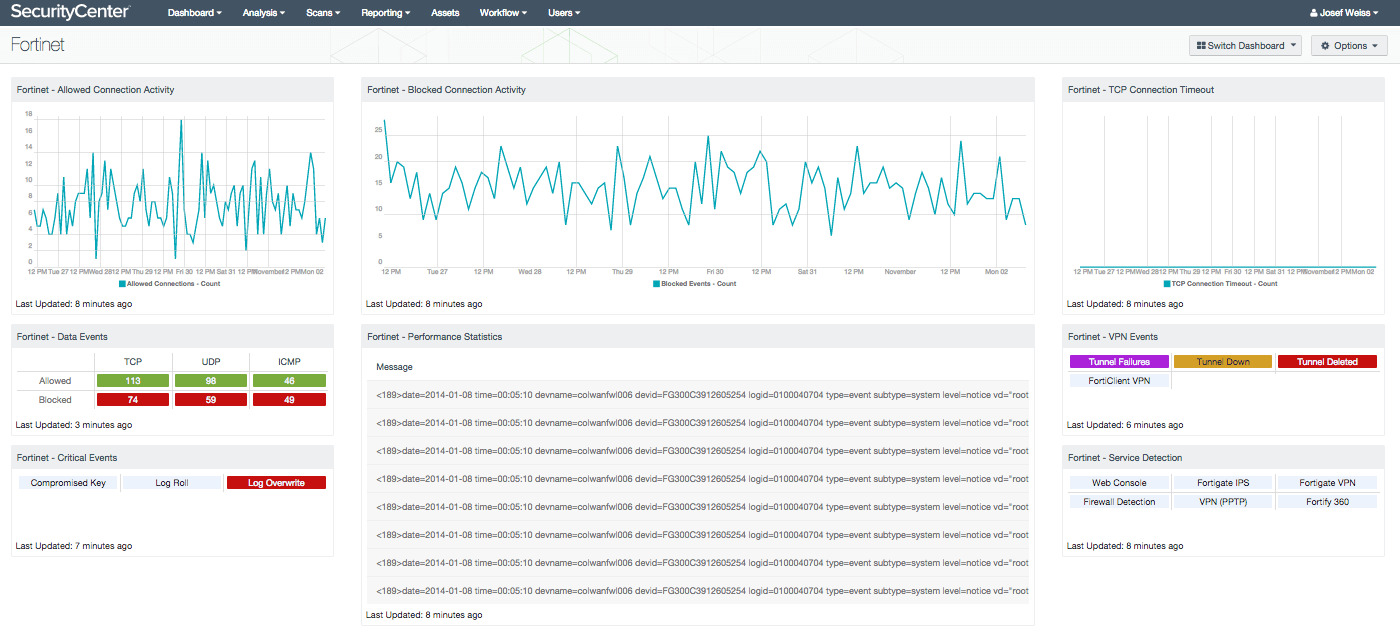Go to the Assets page
Screen dimensions: 1400x642
(445, 13)
